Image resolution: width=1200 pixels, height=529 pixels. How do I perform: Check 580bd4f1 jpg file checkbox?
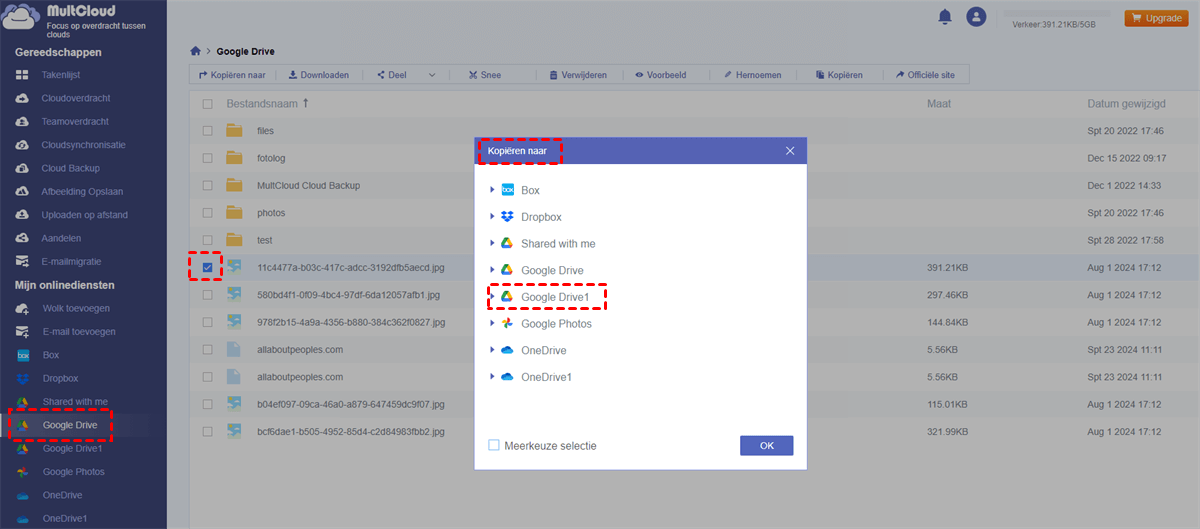click(x=208, y=295)
